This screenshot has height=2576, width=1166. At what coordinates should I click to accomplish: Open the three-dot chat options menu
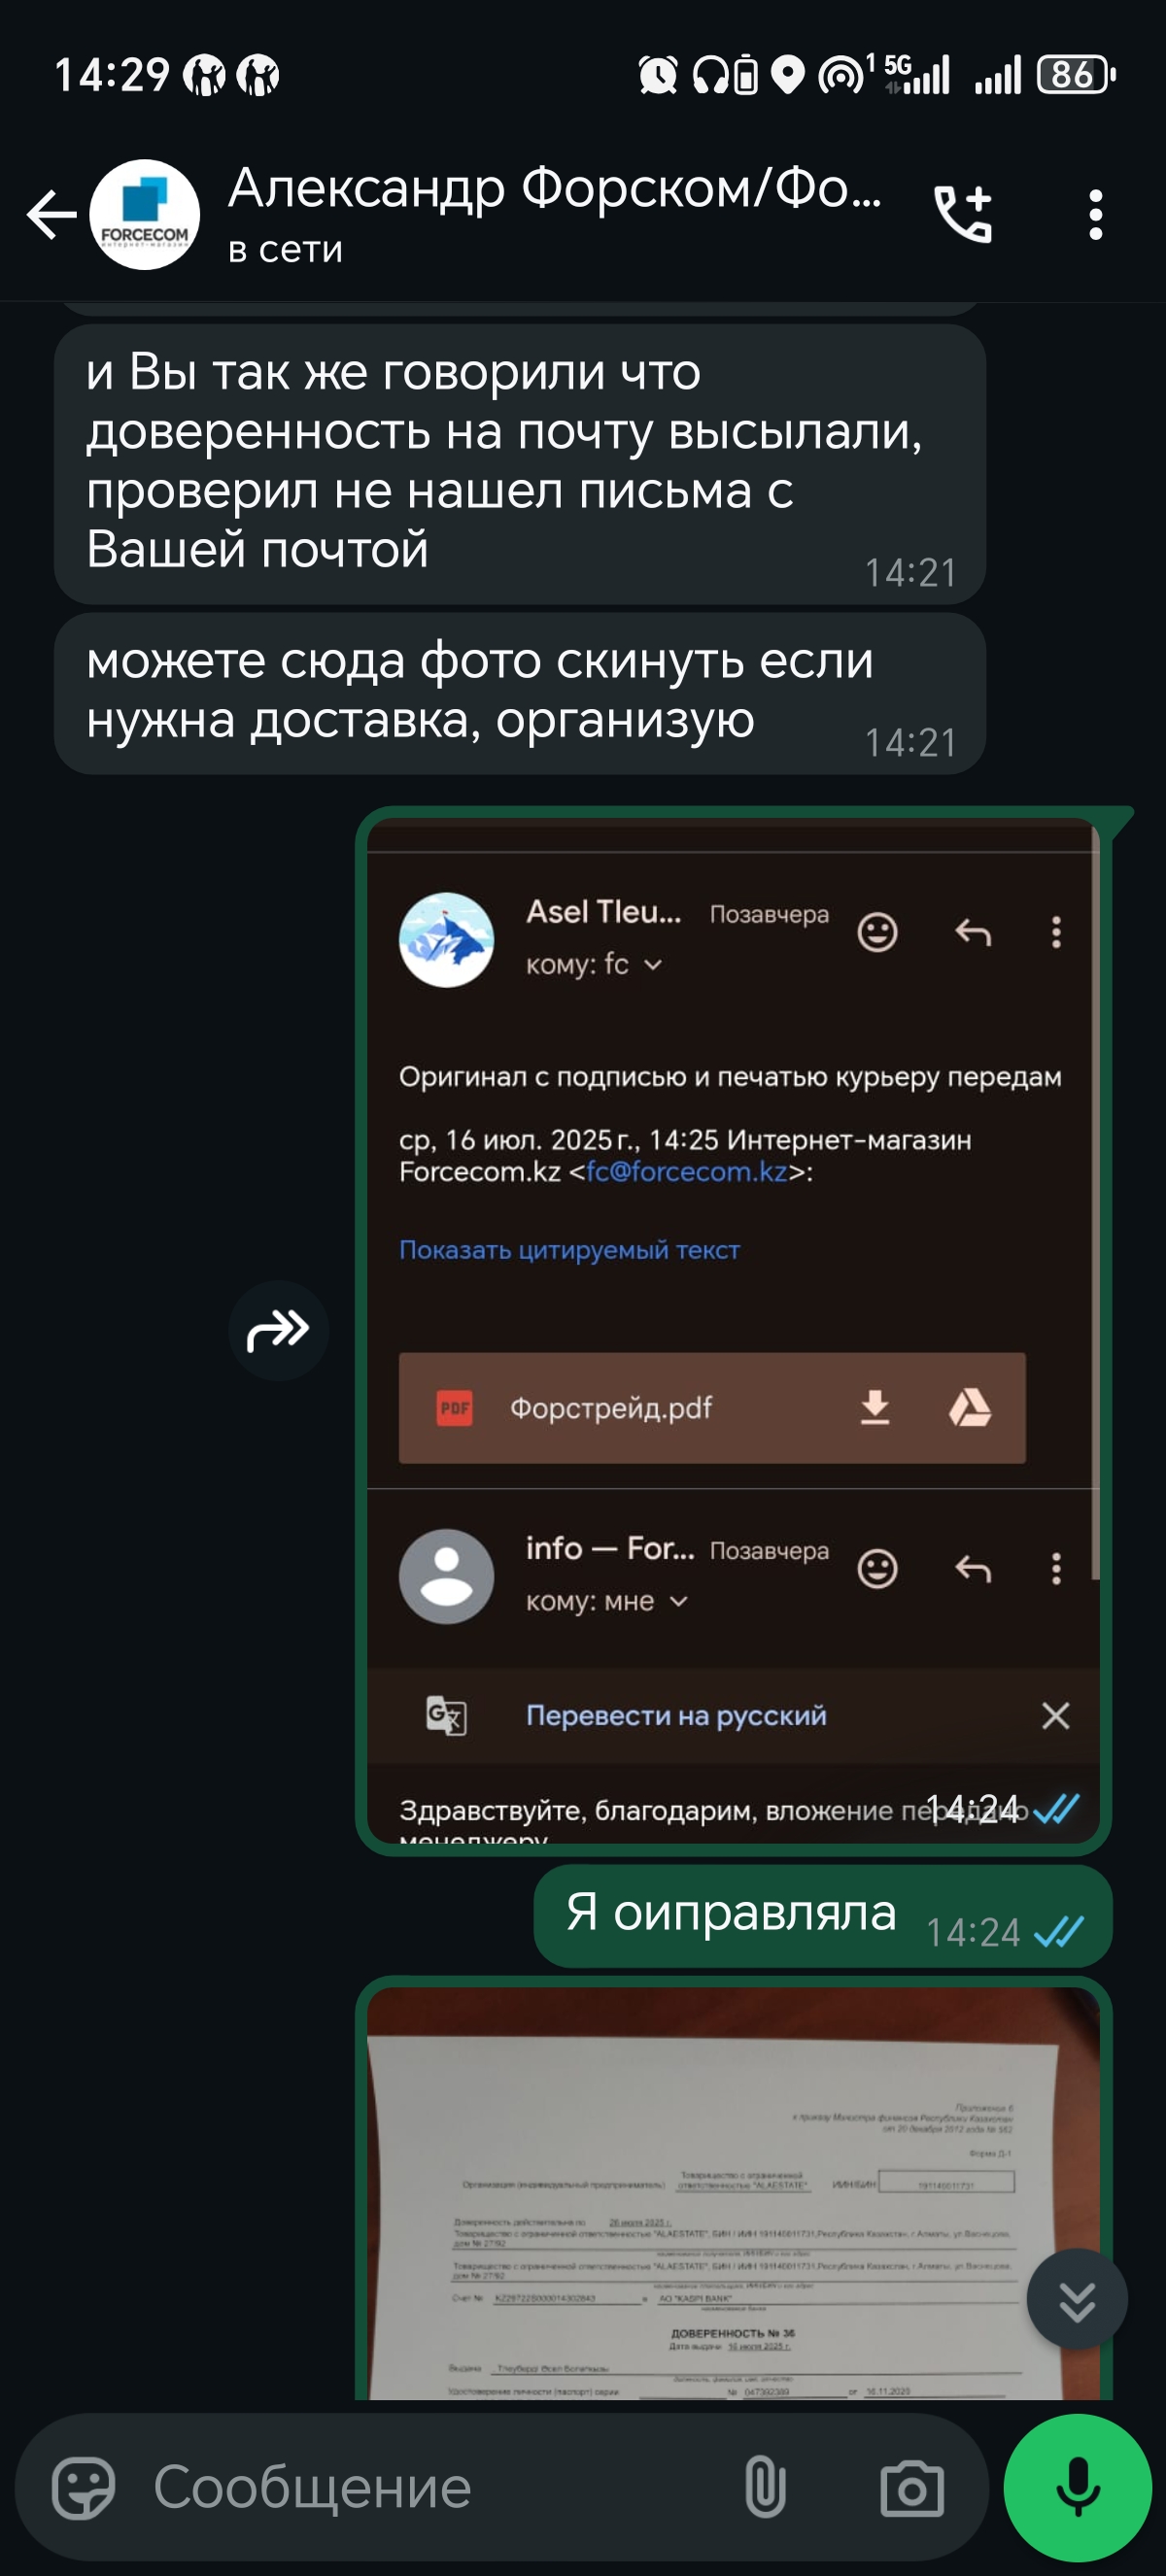(1096, 214)
